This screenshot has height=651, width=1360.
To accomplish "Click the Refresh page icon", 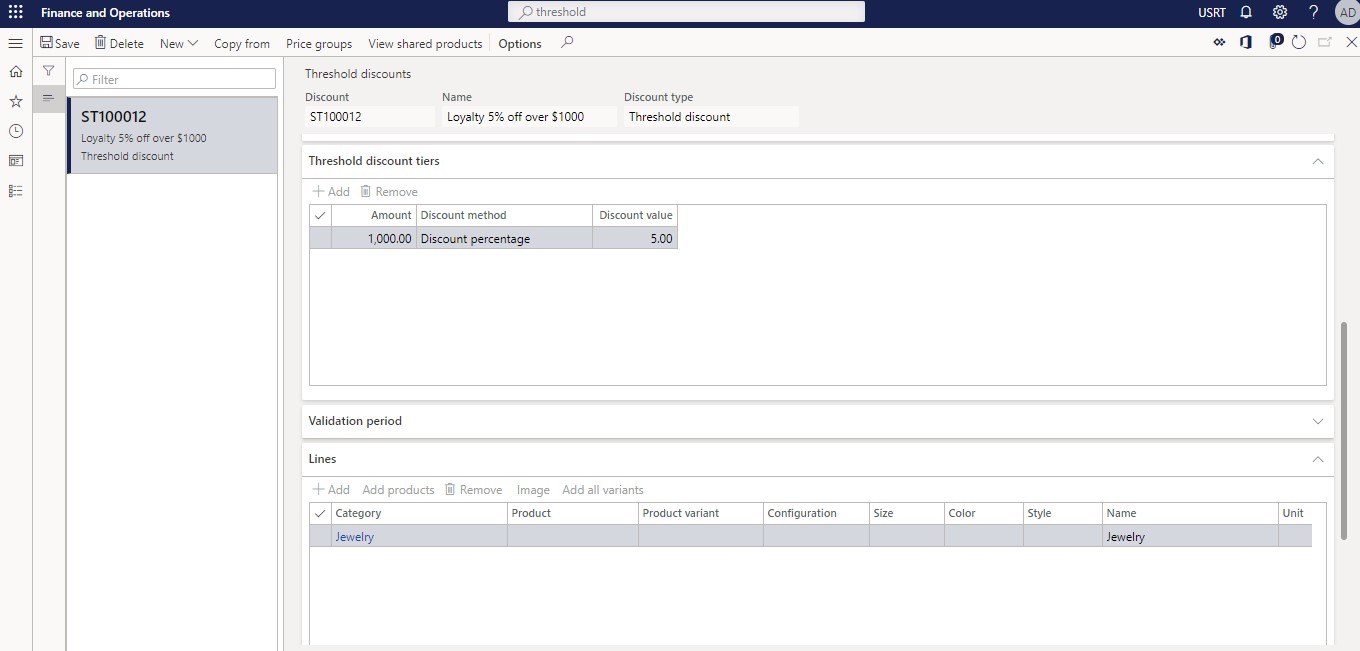I will tap(1299, 43).
